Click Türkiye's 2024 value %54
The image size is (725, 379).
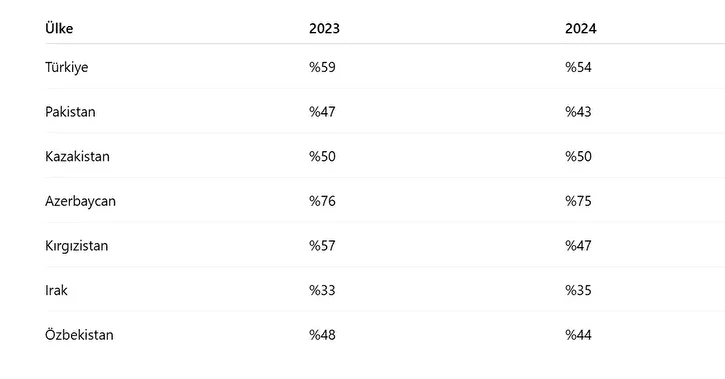coord(578,67)
